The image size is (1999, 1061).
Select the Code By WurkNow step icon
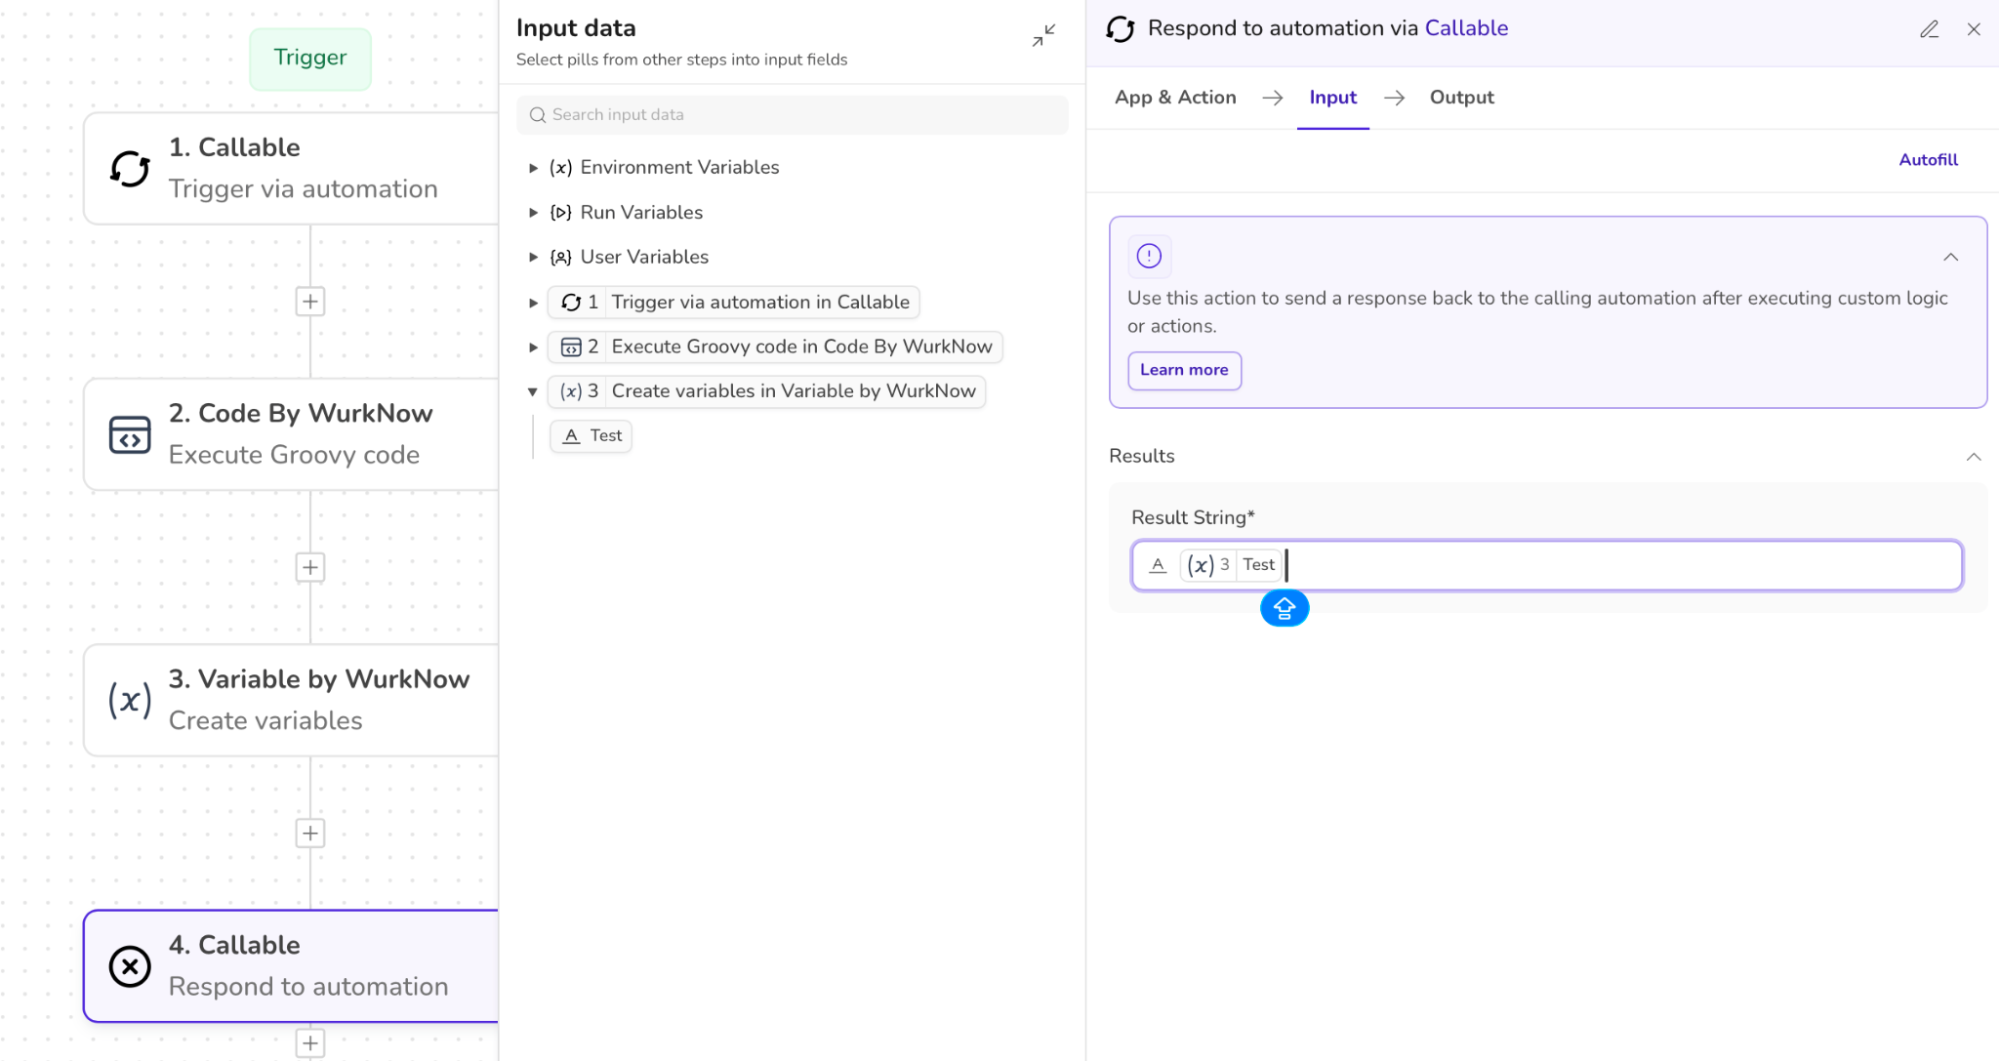point(130,434)
